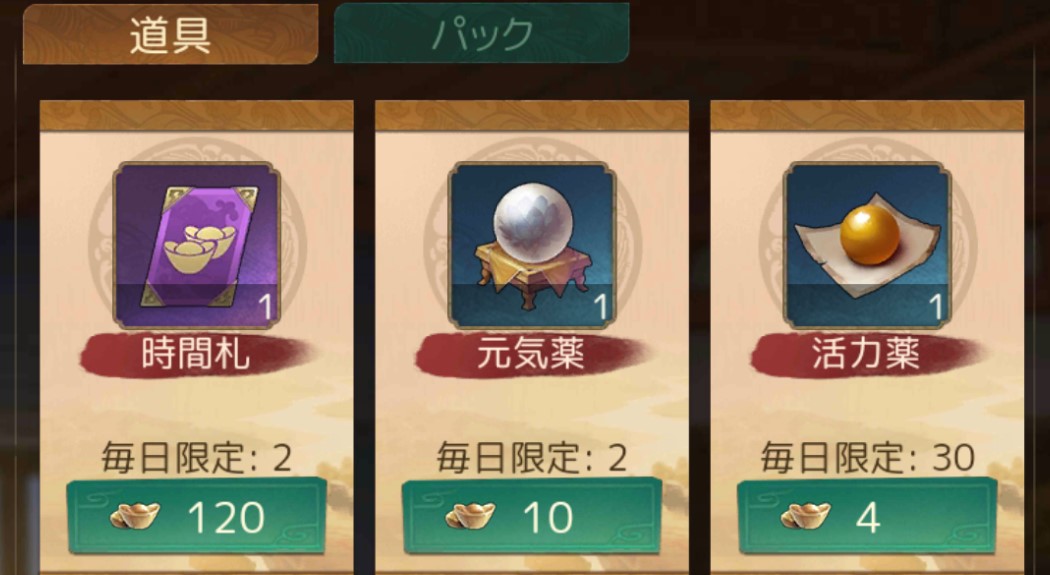The image size is (1050, 575).
Task: Click the 毎日限定: 30 text
Action: coord(868,458)
